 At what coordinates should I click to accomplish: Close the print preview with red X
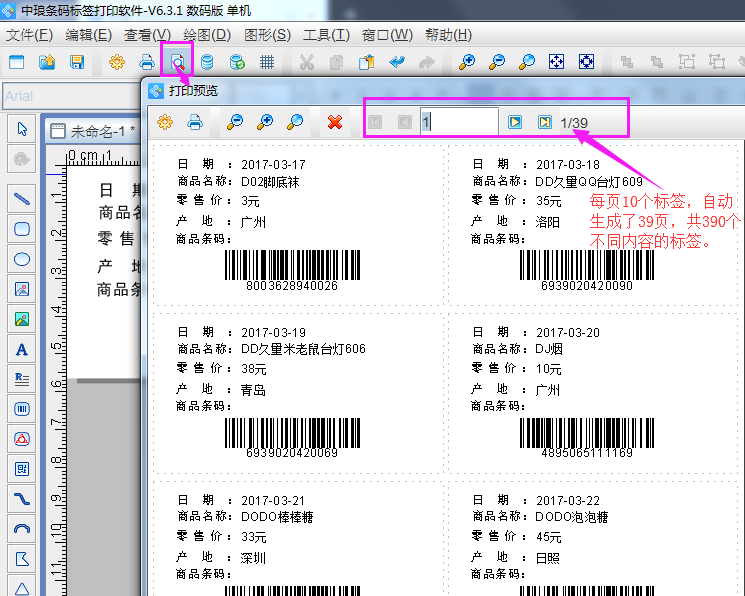[x=335, y=122]
